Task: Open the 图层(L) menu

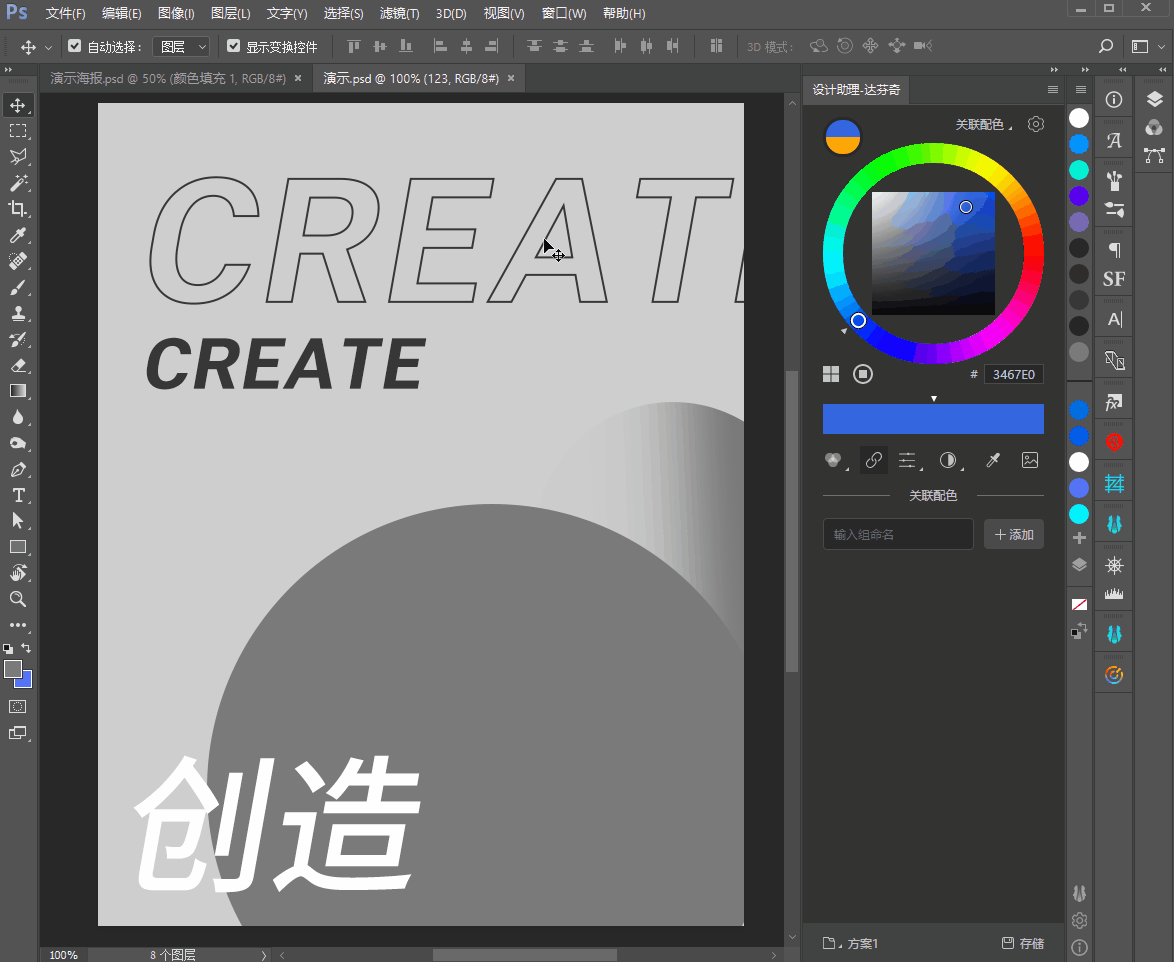Action: tap(231, 13)
